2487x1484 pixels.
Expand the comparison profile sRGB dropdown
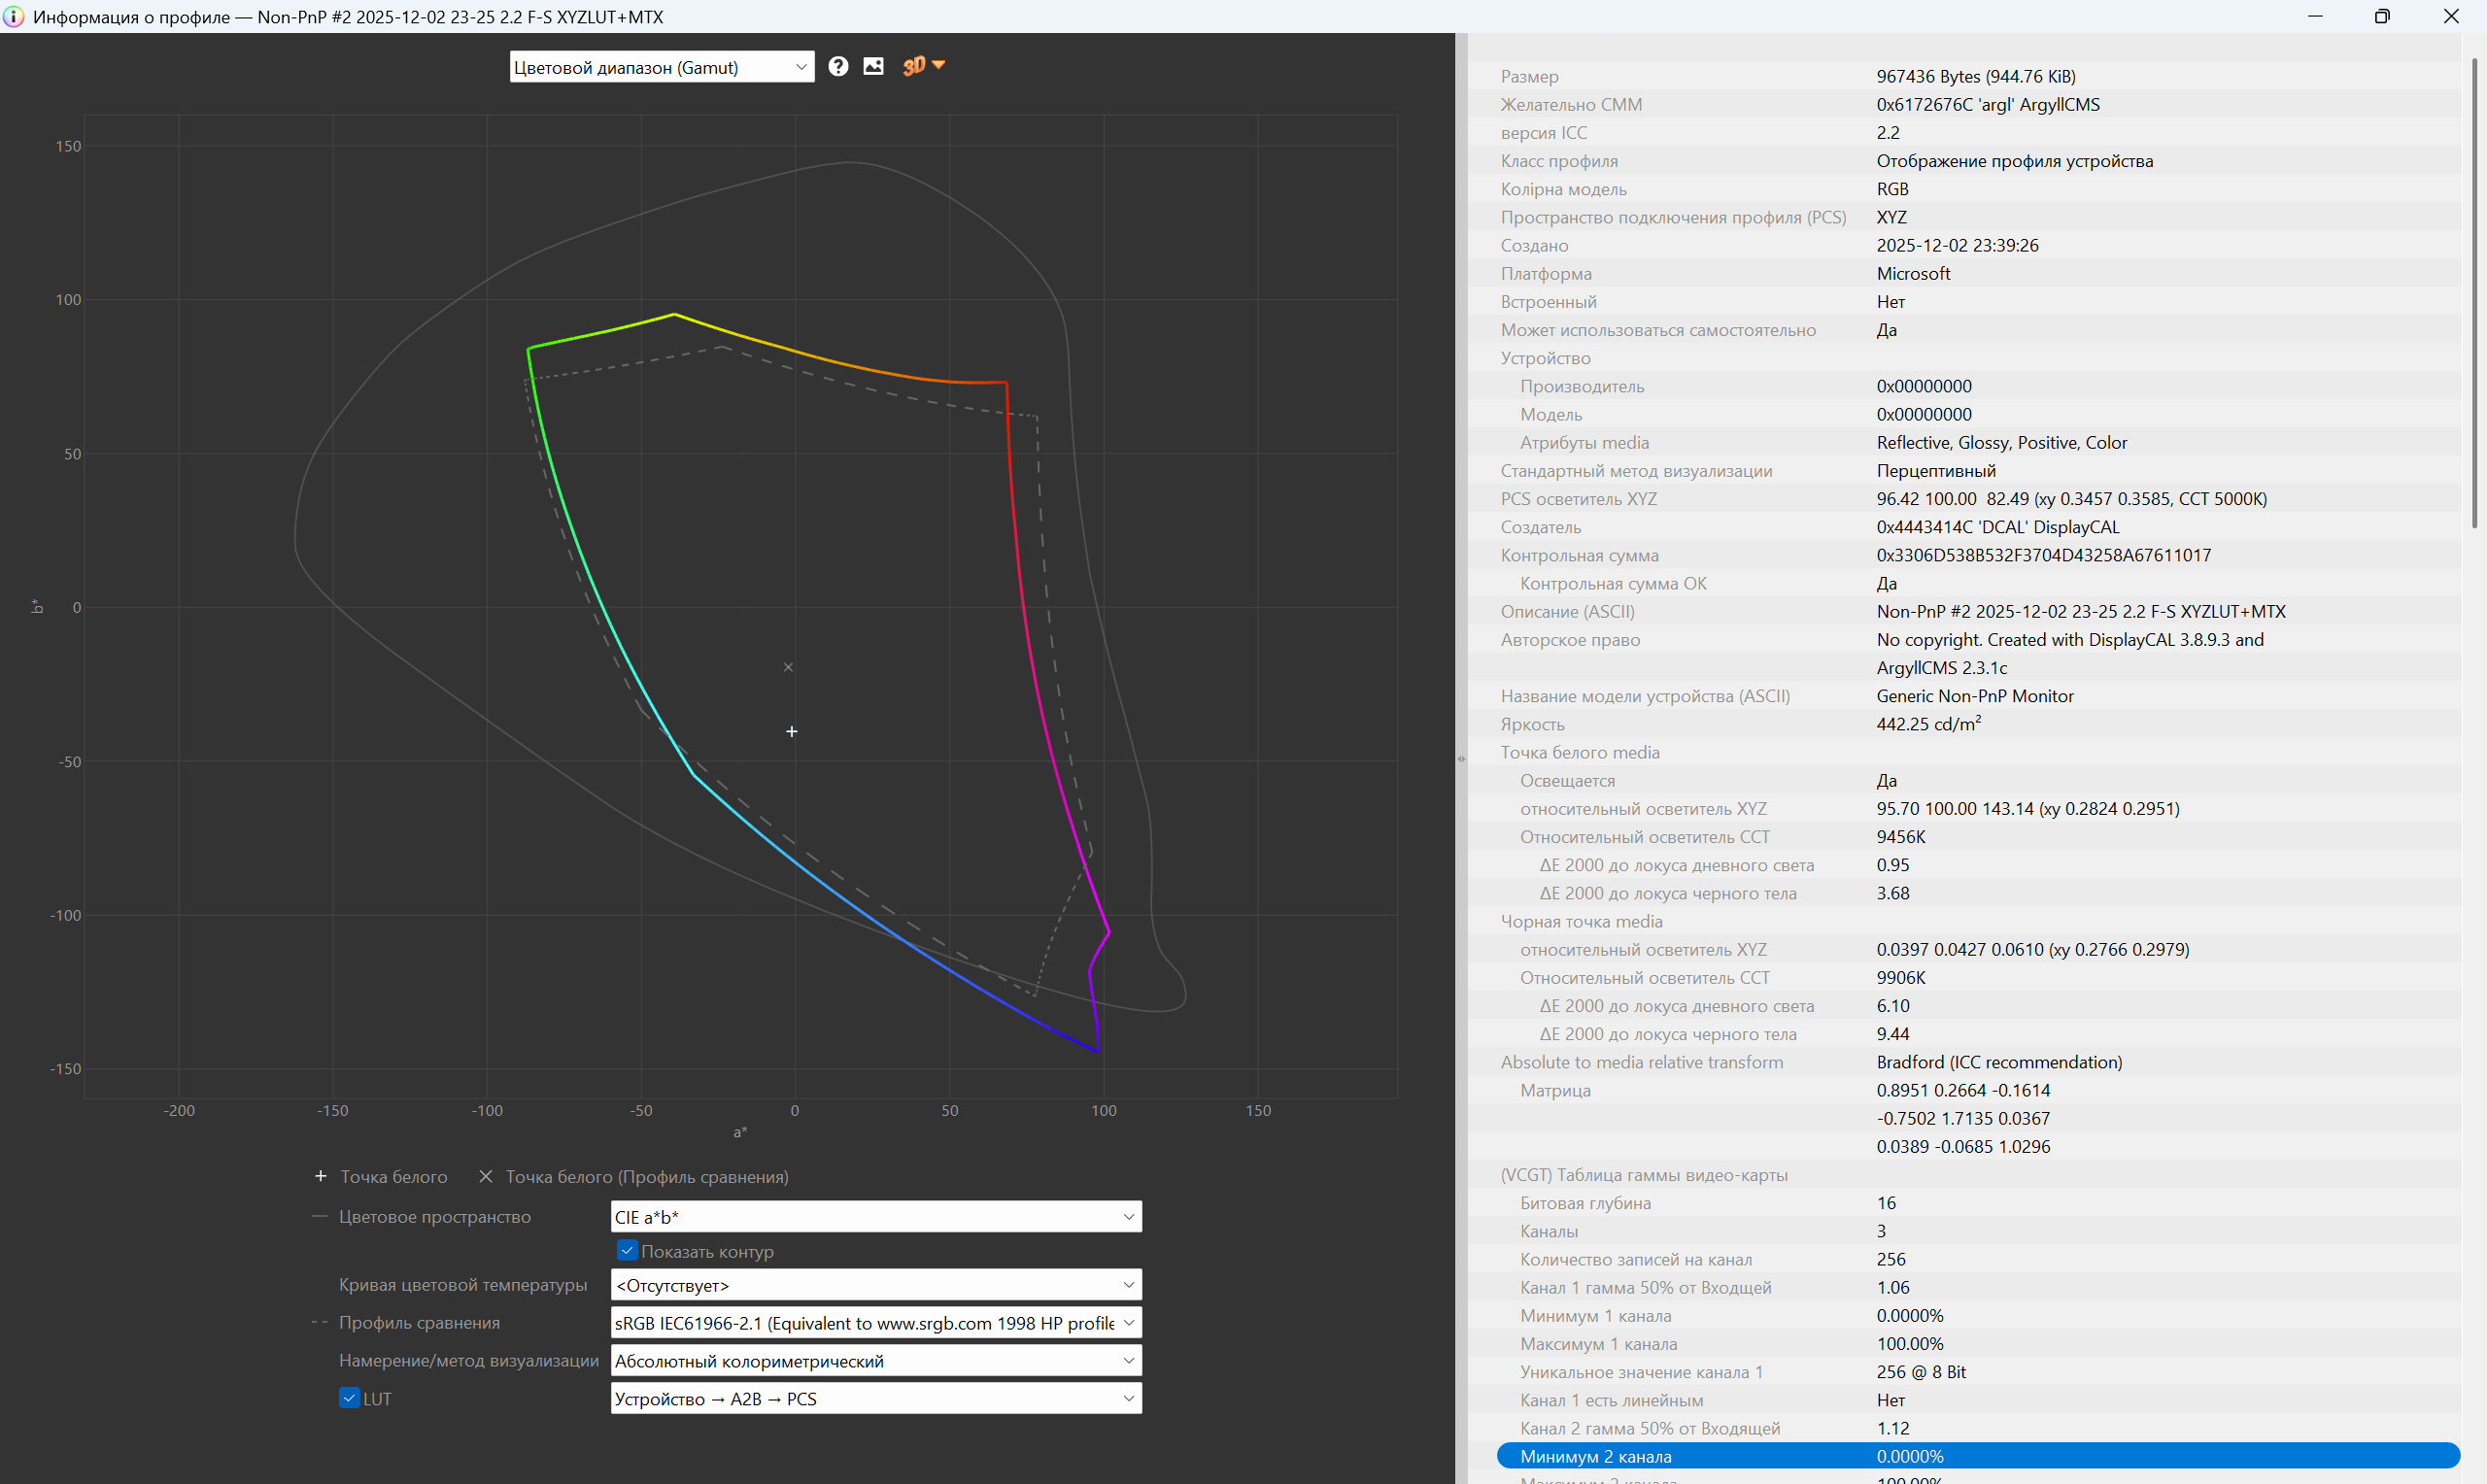[875, 1323]
